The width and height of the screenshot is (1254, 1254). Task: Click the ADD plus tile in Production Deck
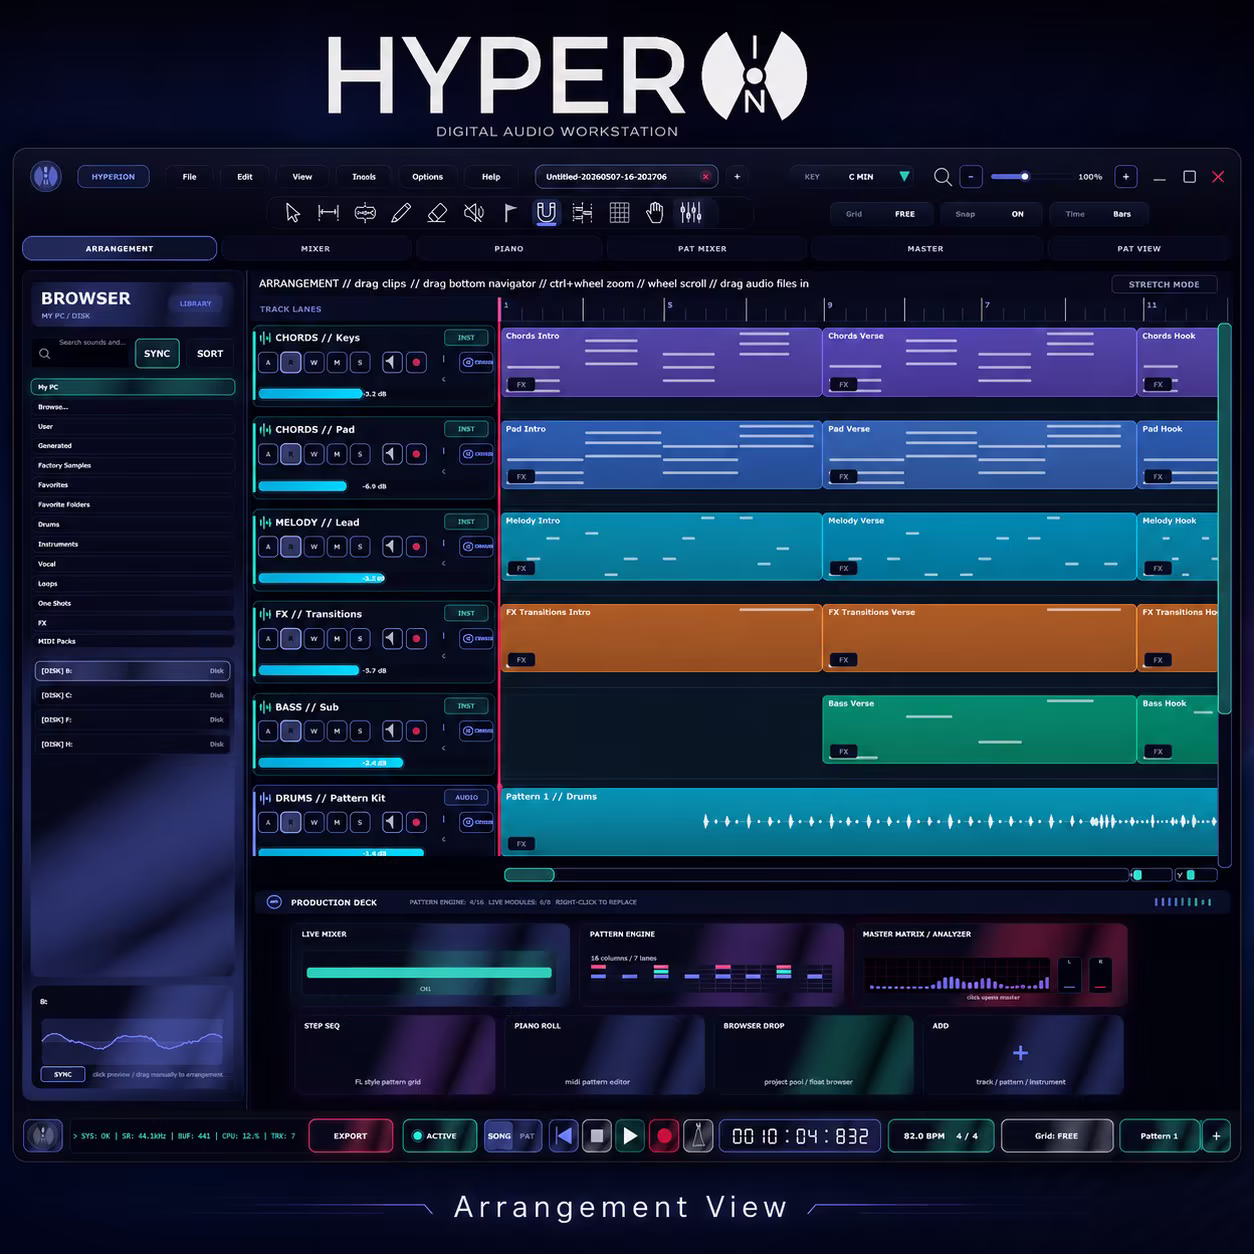pyautogui.click(x=1021, y=1055)
